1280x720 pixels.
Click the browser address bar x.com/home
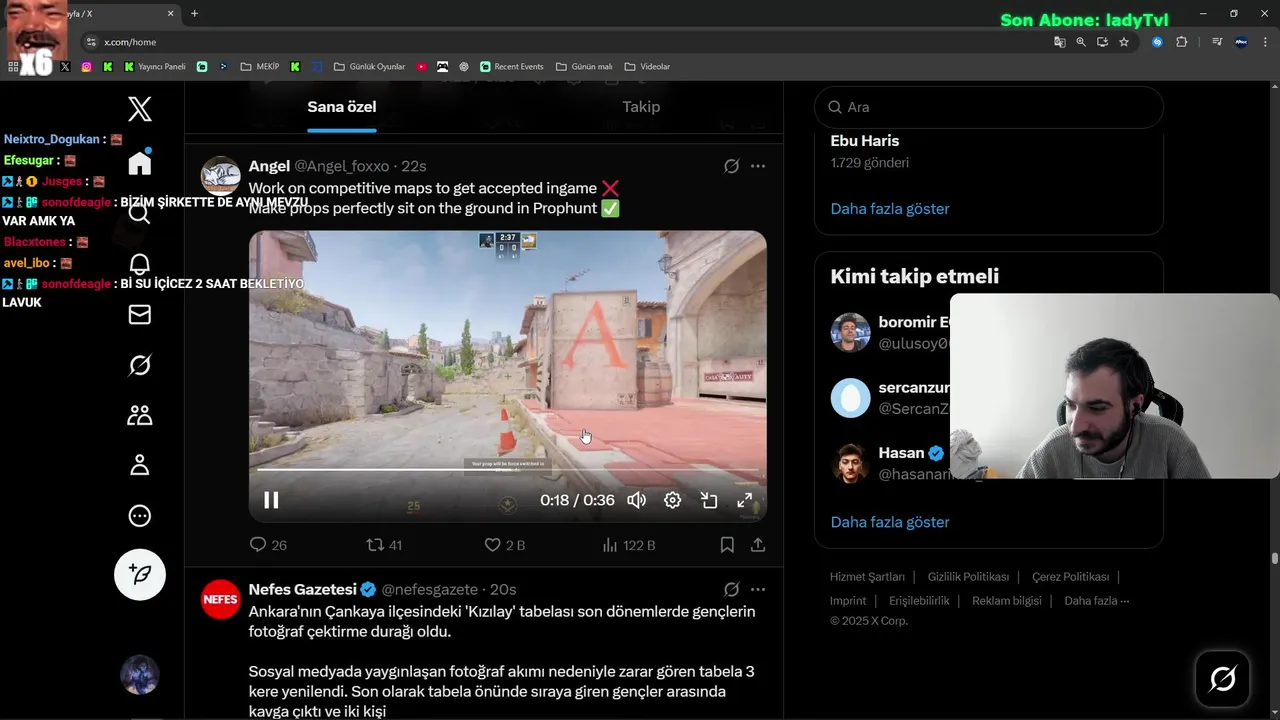click(130, 42)
